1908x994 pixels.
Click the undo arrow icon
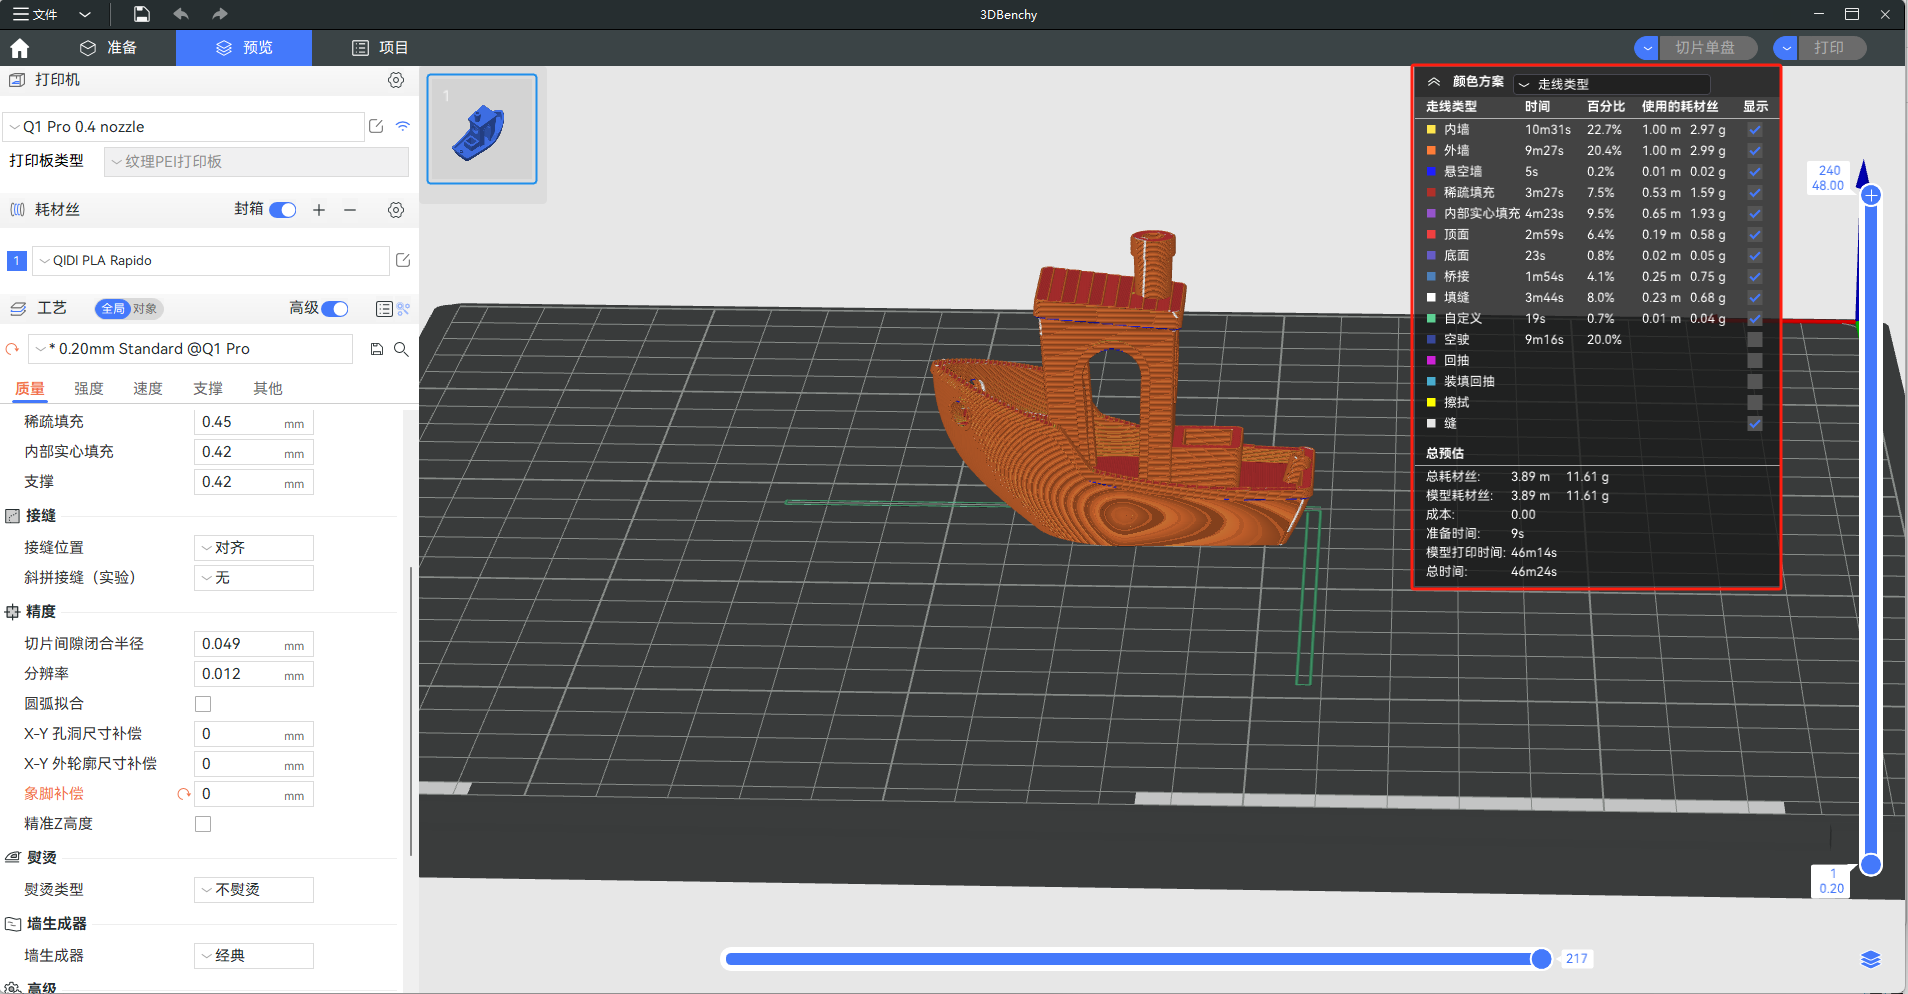(181, 14)
